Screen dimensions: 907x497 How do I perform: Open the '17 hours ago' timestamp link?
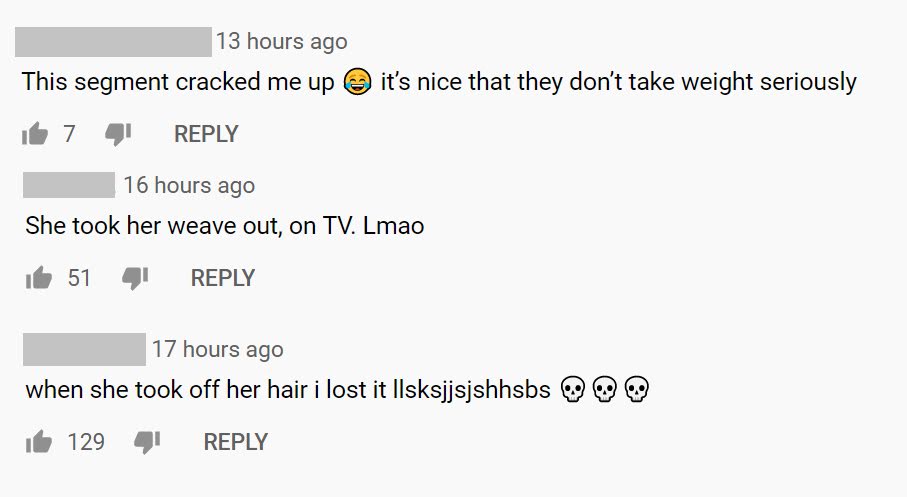click(218, 349)
